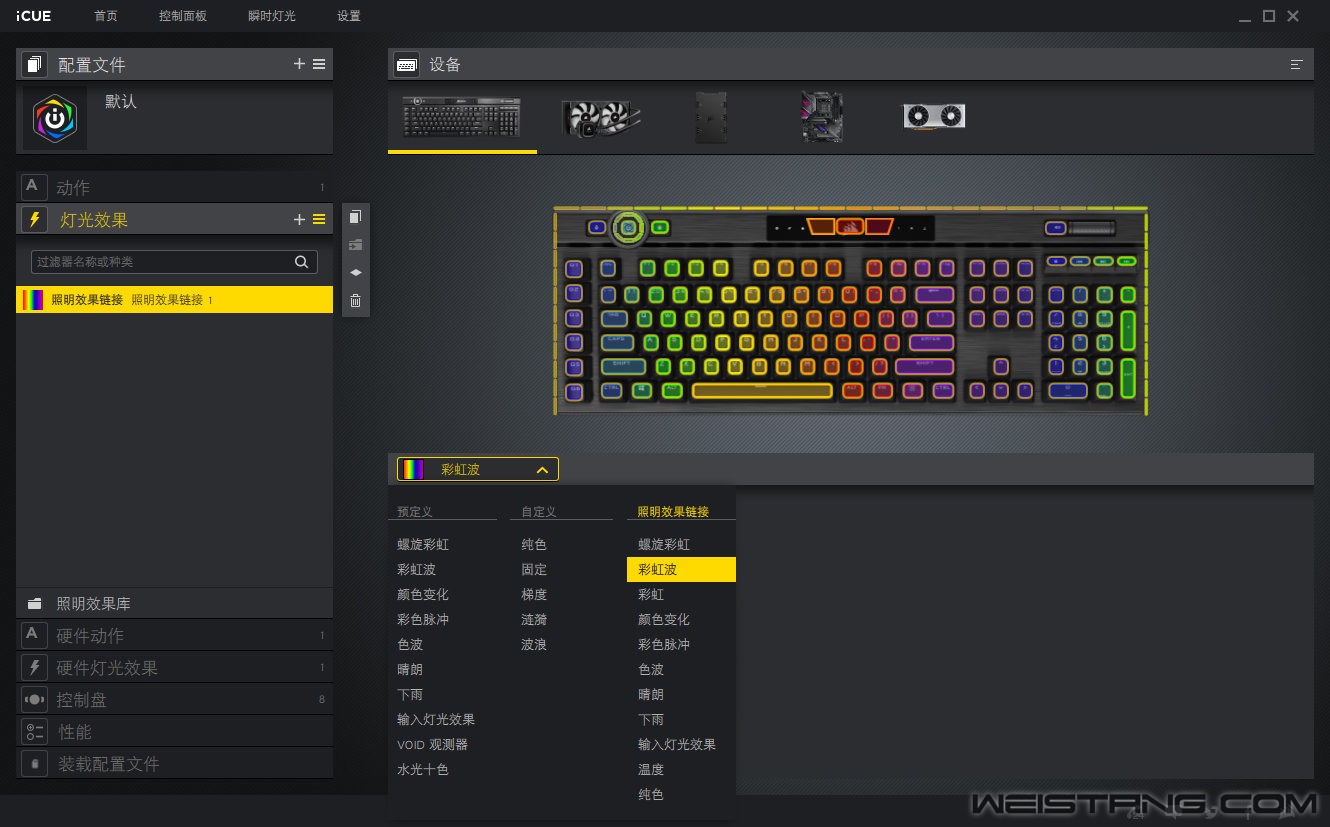Choose custom 梯度 effect
The width and height of the screenshot is (1330, 827).
[x=534, y=595]
